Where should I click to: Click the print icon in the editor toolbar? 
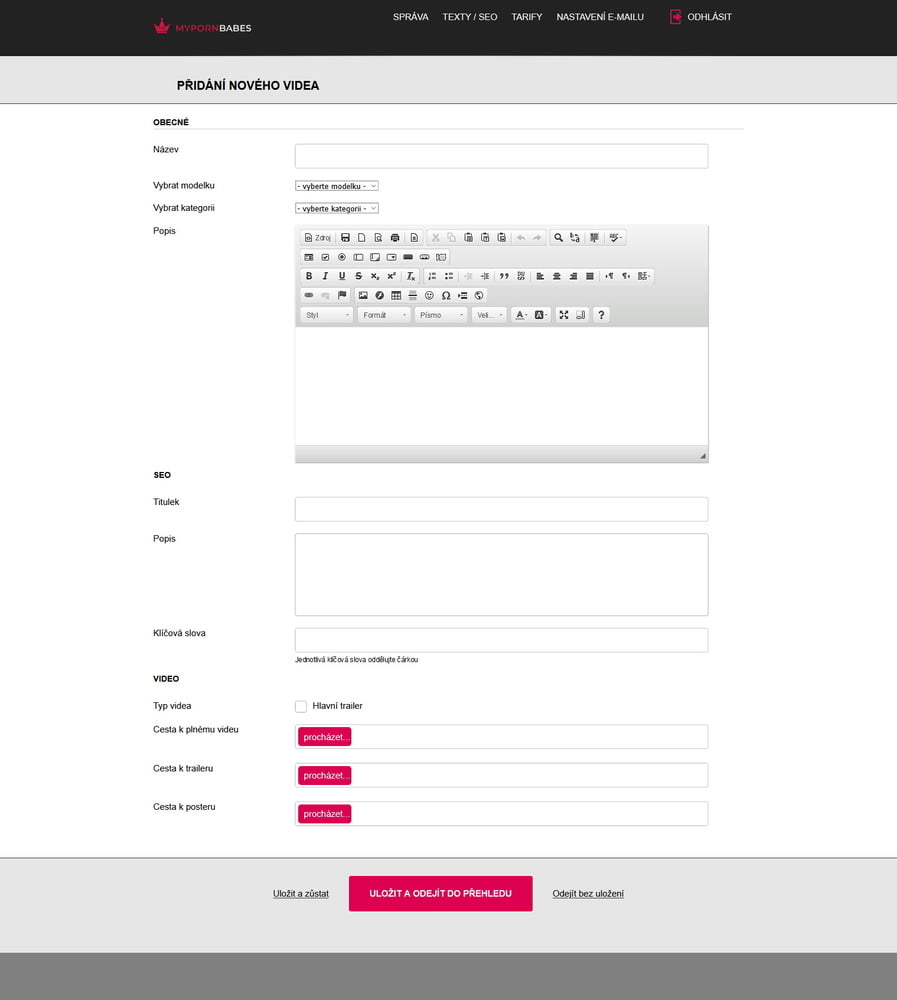(395, 238)
